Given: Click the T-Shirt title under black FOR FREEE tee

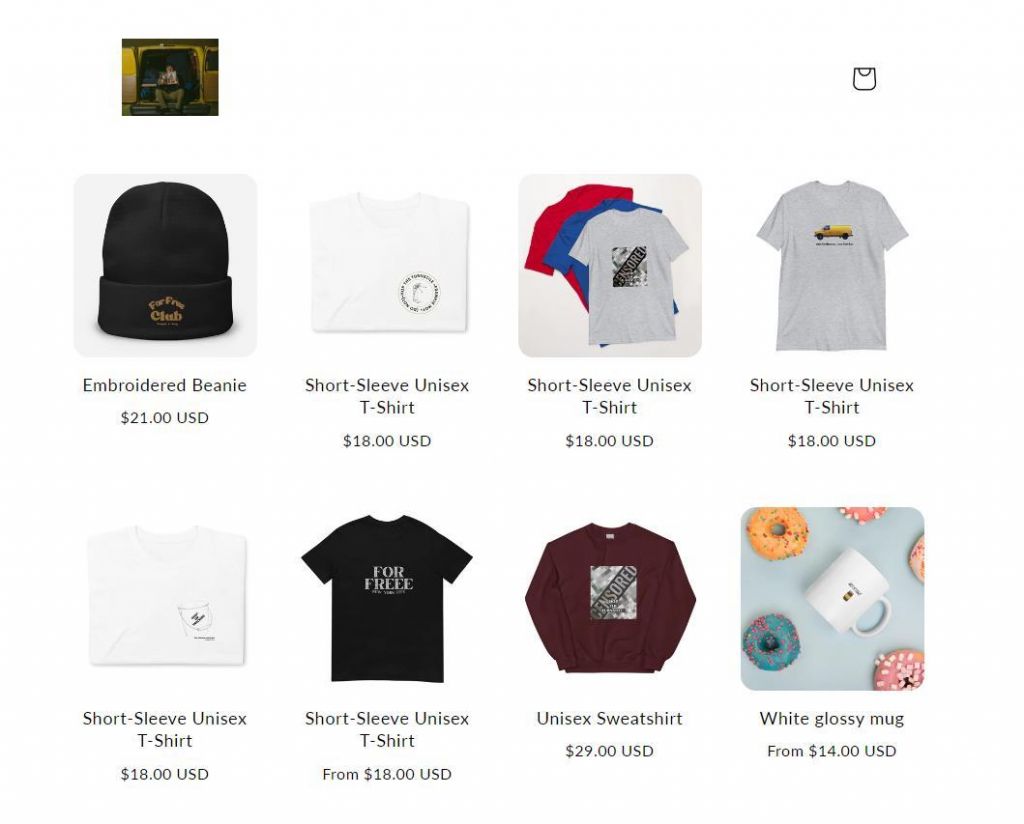Looking at the screenshot, I should 387,729.
